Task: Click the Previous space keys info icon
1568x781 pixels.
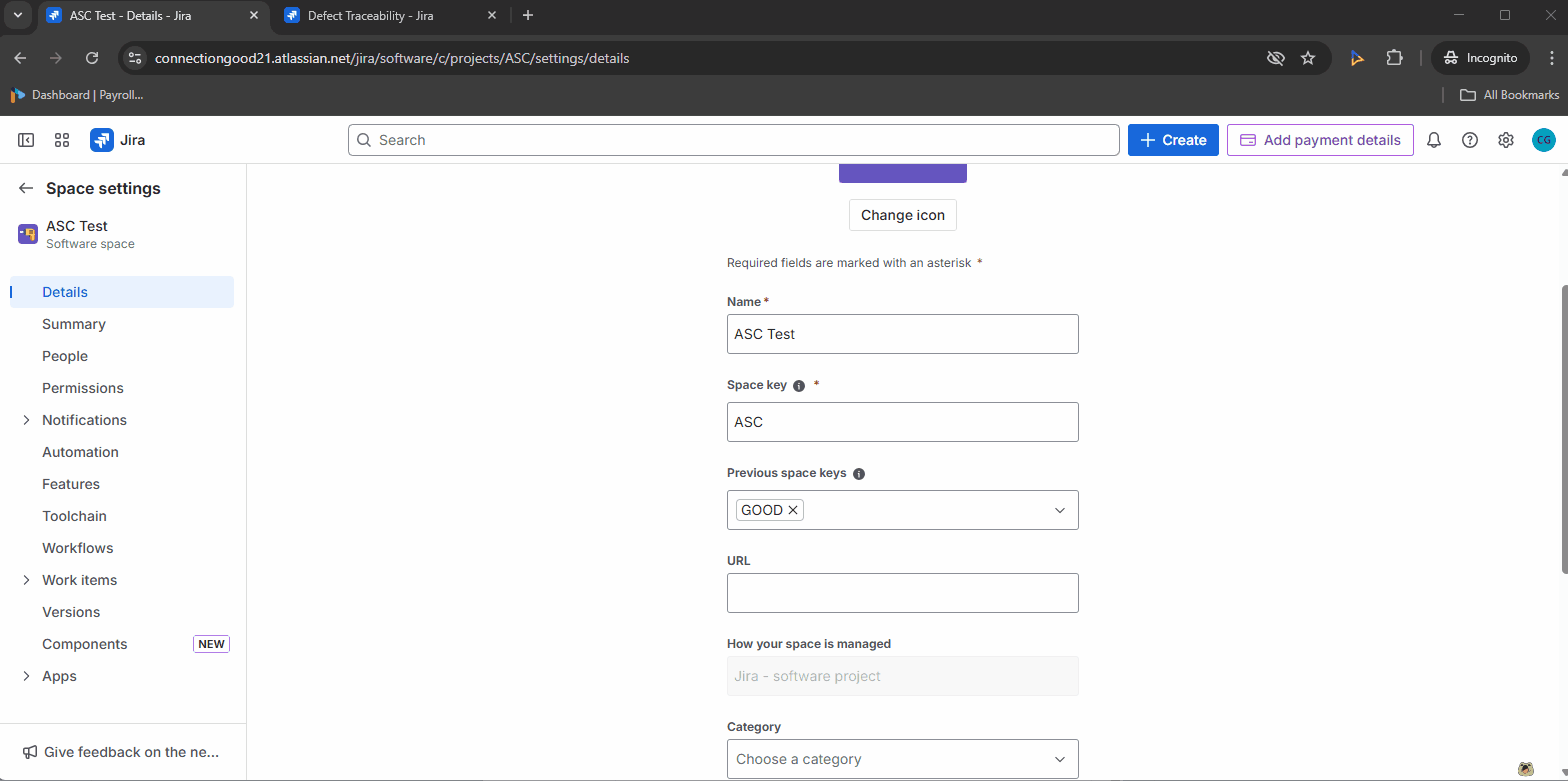Action: (858, 474)
